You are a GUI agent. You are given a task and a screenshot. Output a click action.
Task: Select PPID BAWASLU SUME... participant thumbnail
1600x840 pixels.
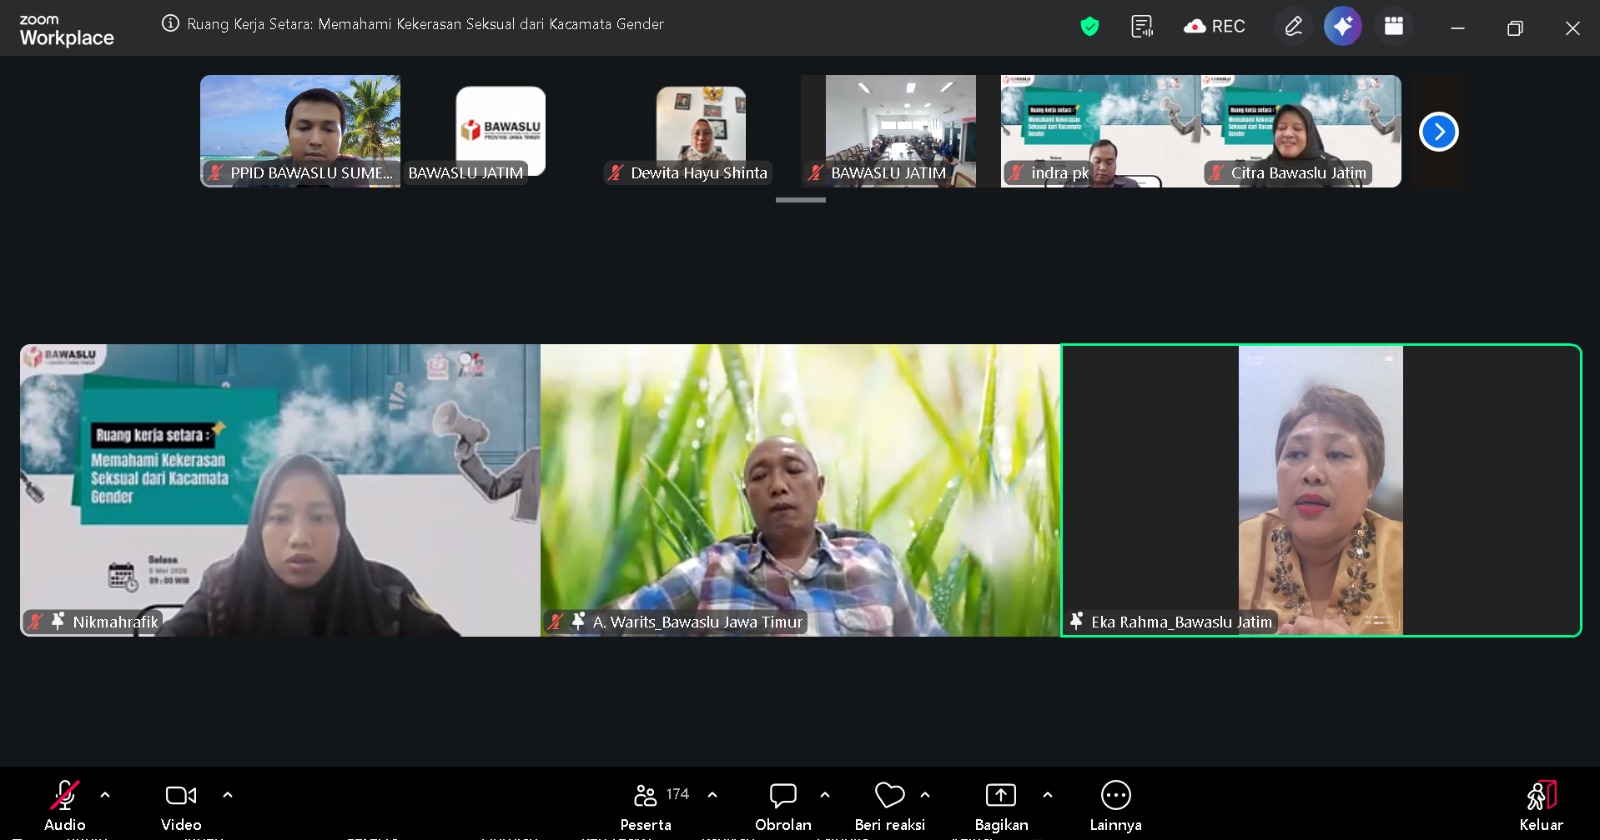(300, 131)
